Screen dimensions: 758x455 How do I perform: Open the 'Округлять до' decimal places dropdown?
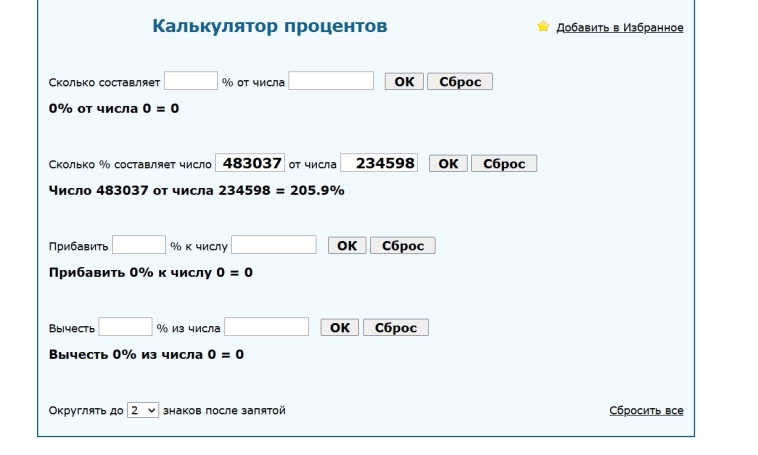pyautogui.click(x=143, y=410)
